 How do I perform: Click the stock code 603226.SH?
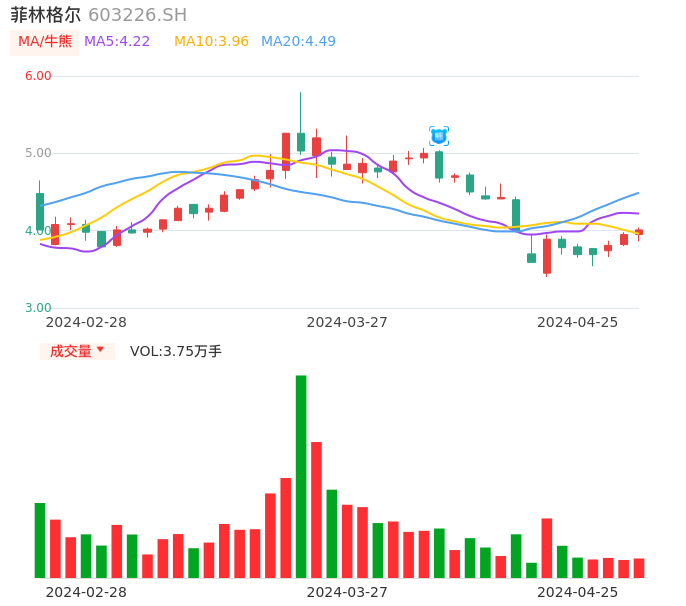137,15
